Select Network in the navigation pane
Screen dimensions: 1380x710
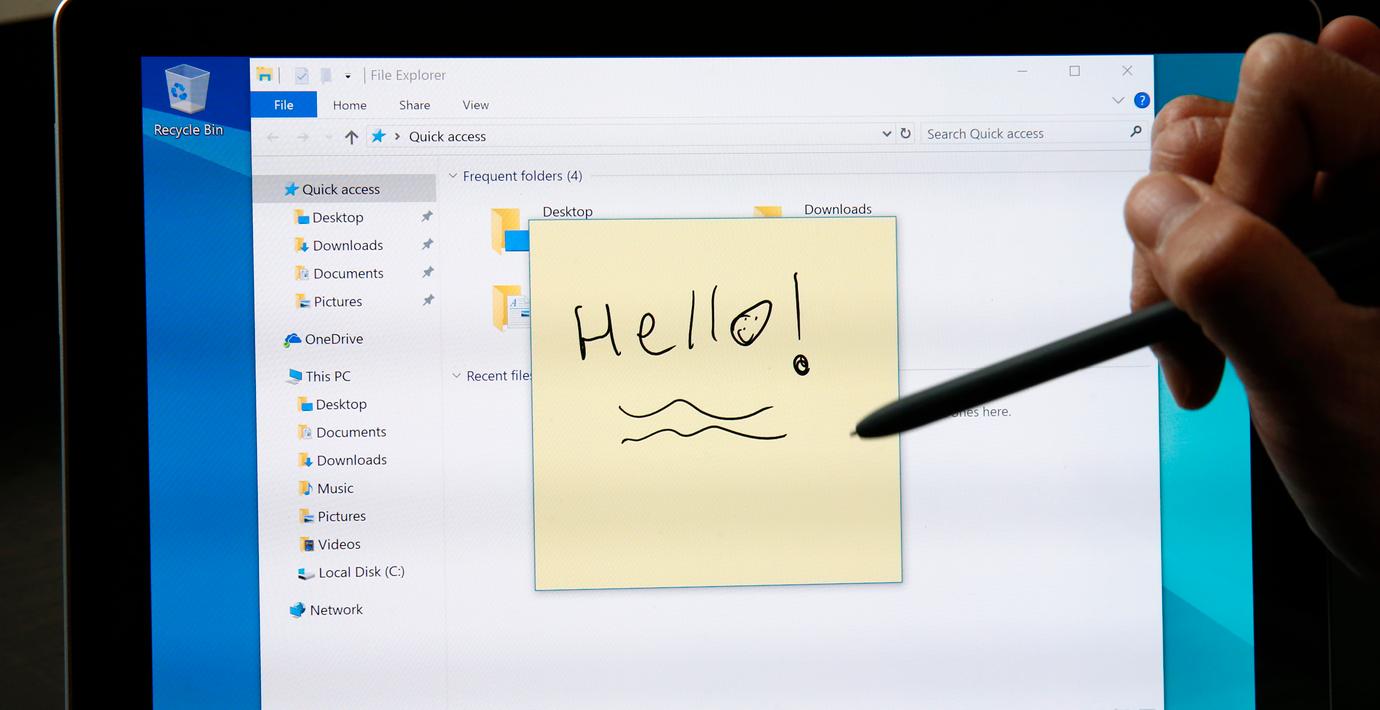[335, 609]
